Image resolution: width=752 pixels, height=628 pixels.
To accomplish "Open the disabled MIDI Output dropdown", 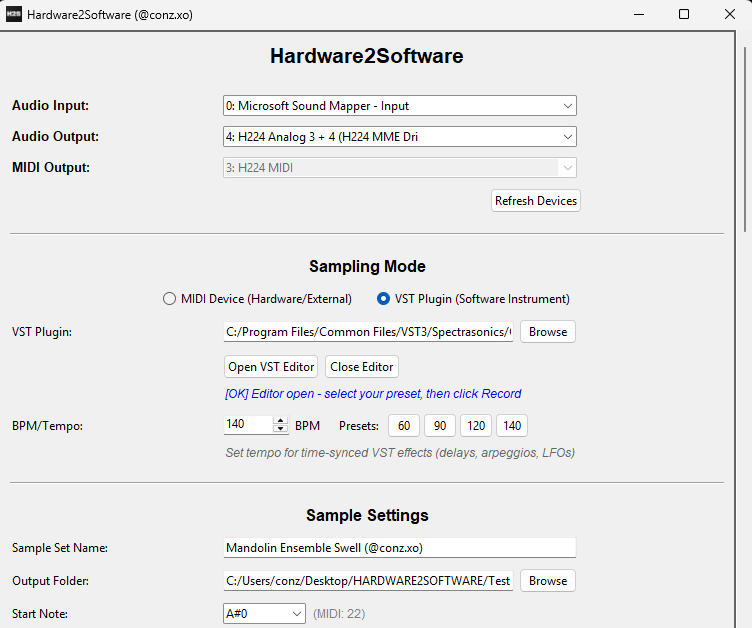I will pyautogui.click(x=400, y=168).
